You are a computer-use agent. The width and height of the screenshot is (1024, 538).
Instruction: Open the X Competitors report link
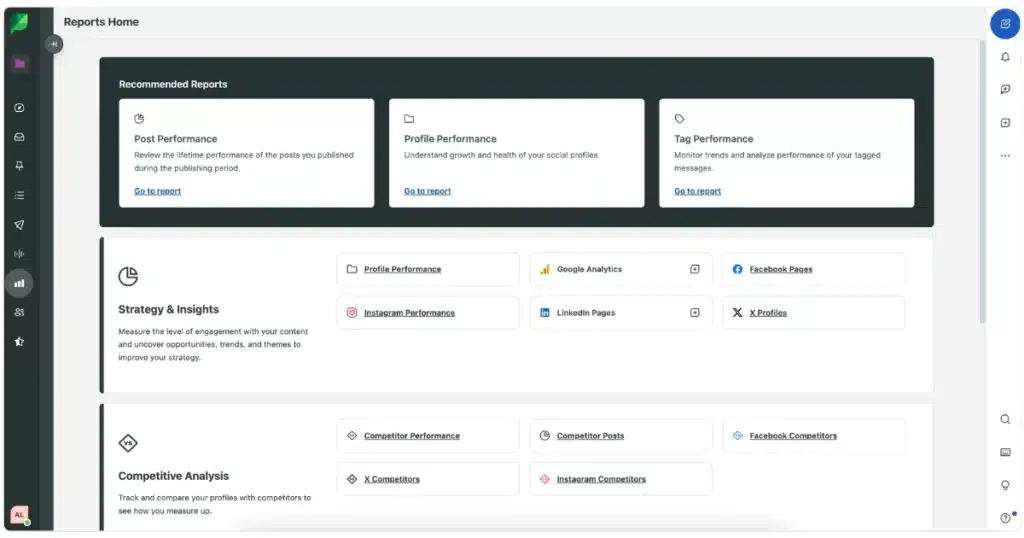coord(392,479)
